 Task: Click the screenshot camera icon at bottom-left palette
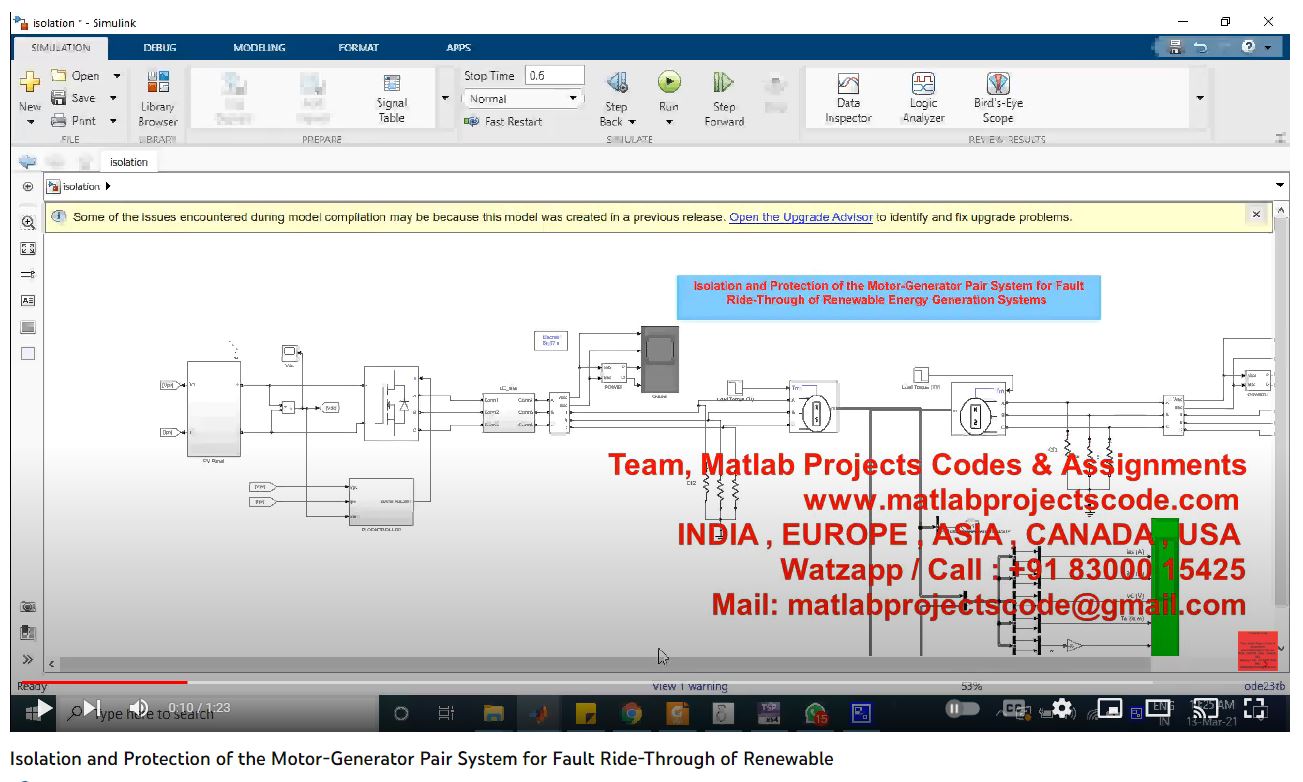[28, 607]
